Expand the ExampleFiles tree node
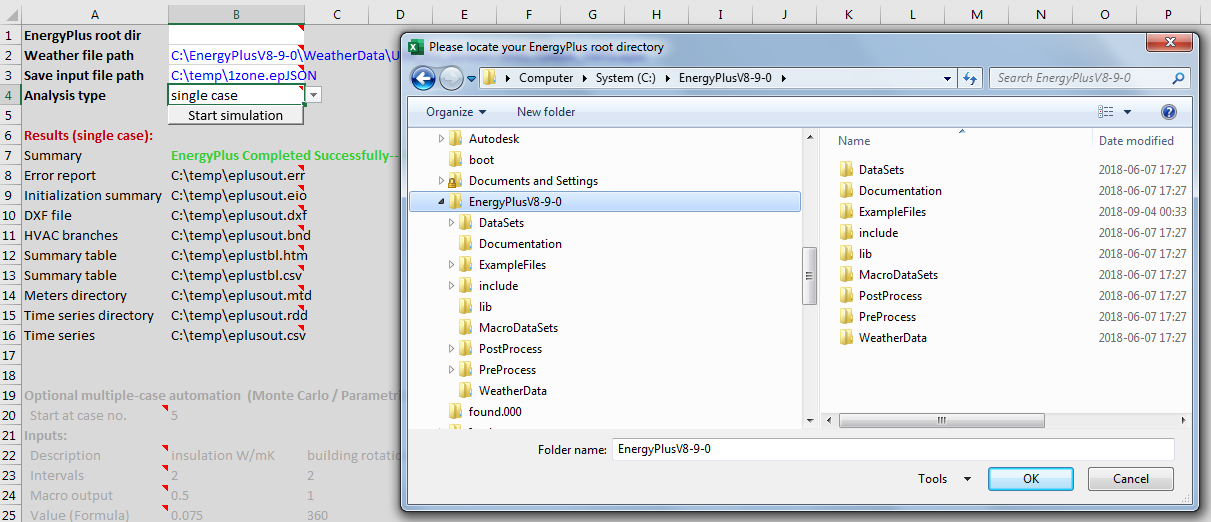1211x522 pixels. pos(451,265)
